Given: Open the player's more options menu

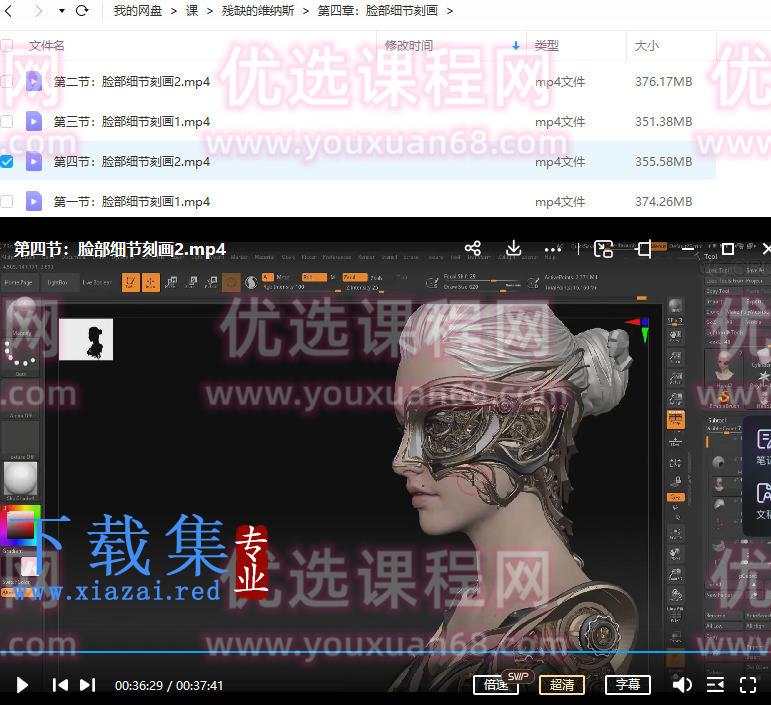Looking at the screenshot, I should tap(553, 249).
